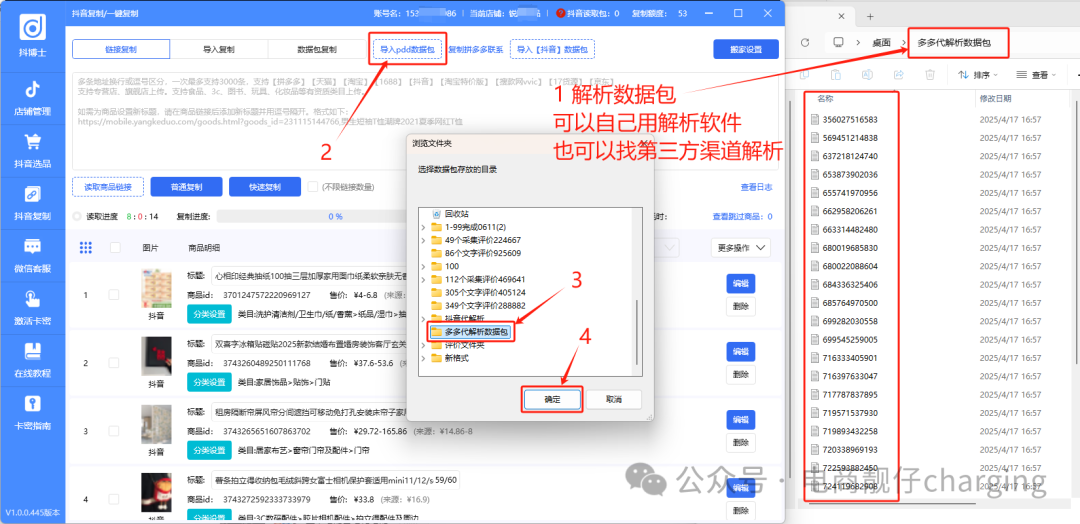This screenshot has width=1080, height=524.
Task: Open the 查看日志 link
Action: (756, 187)
